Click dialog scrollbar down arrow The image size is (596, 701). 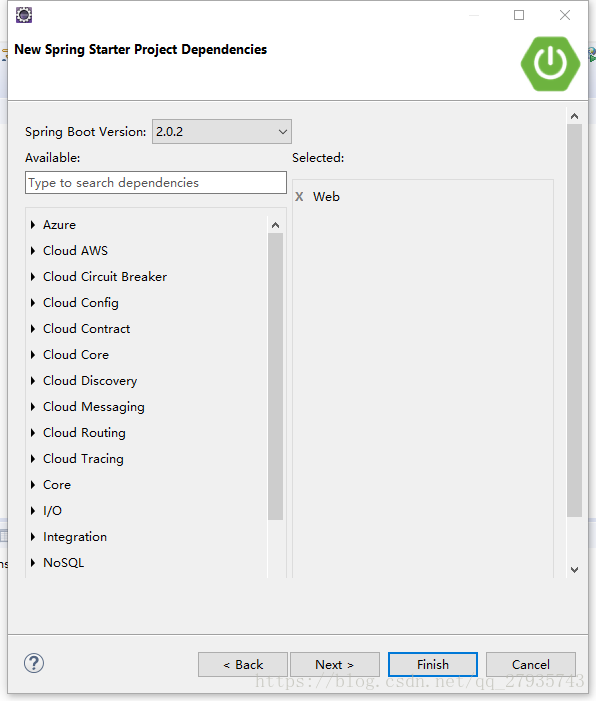click(x=575, y=570)
